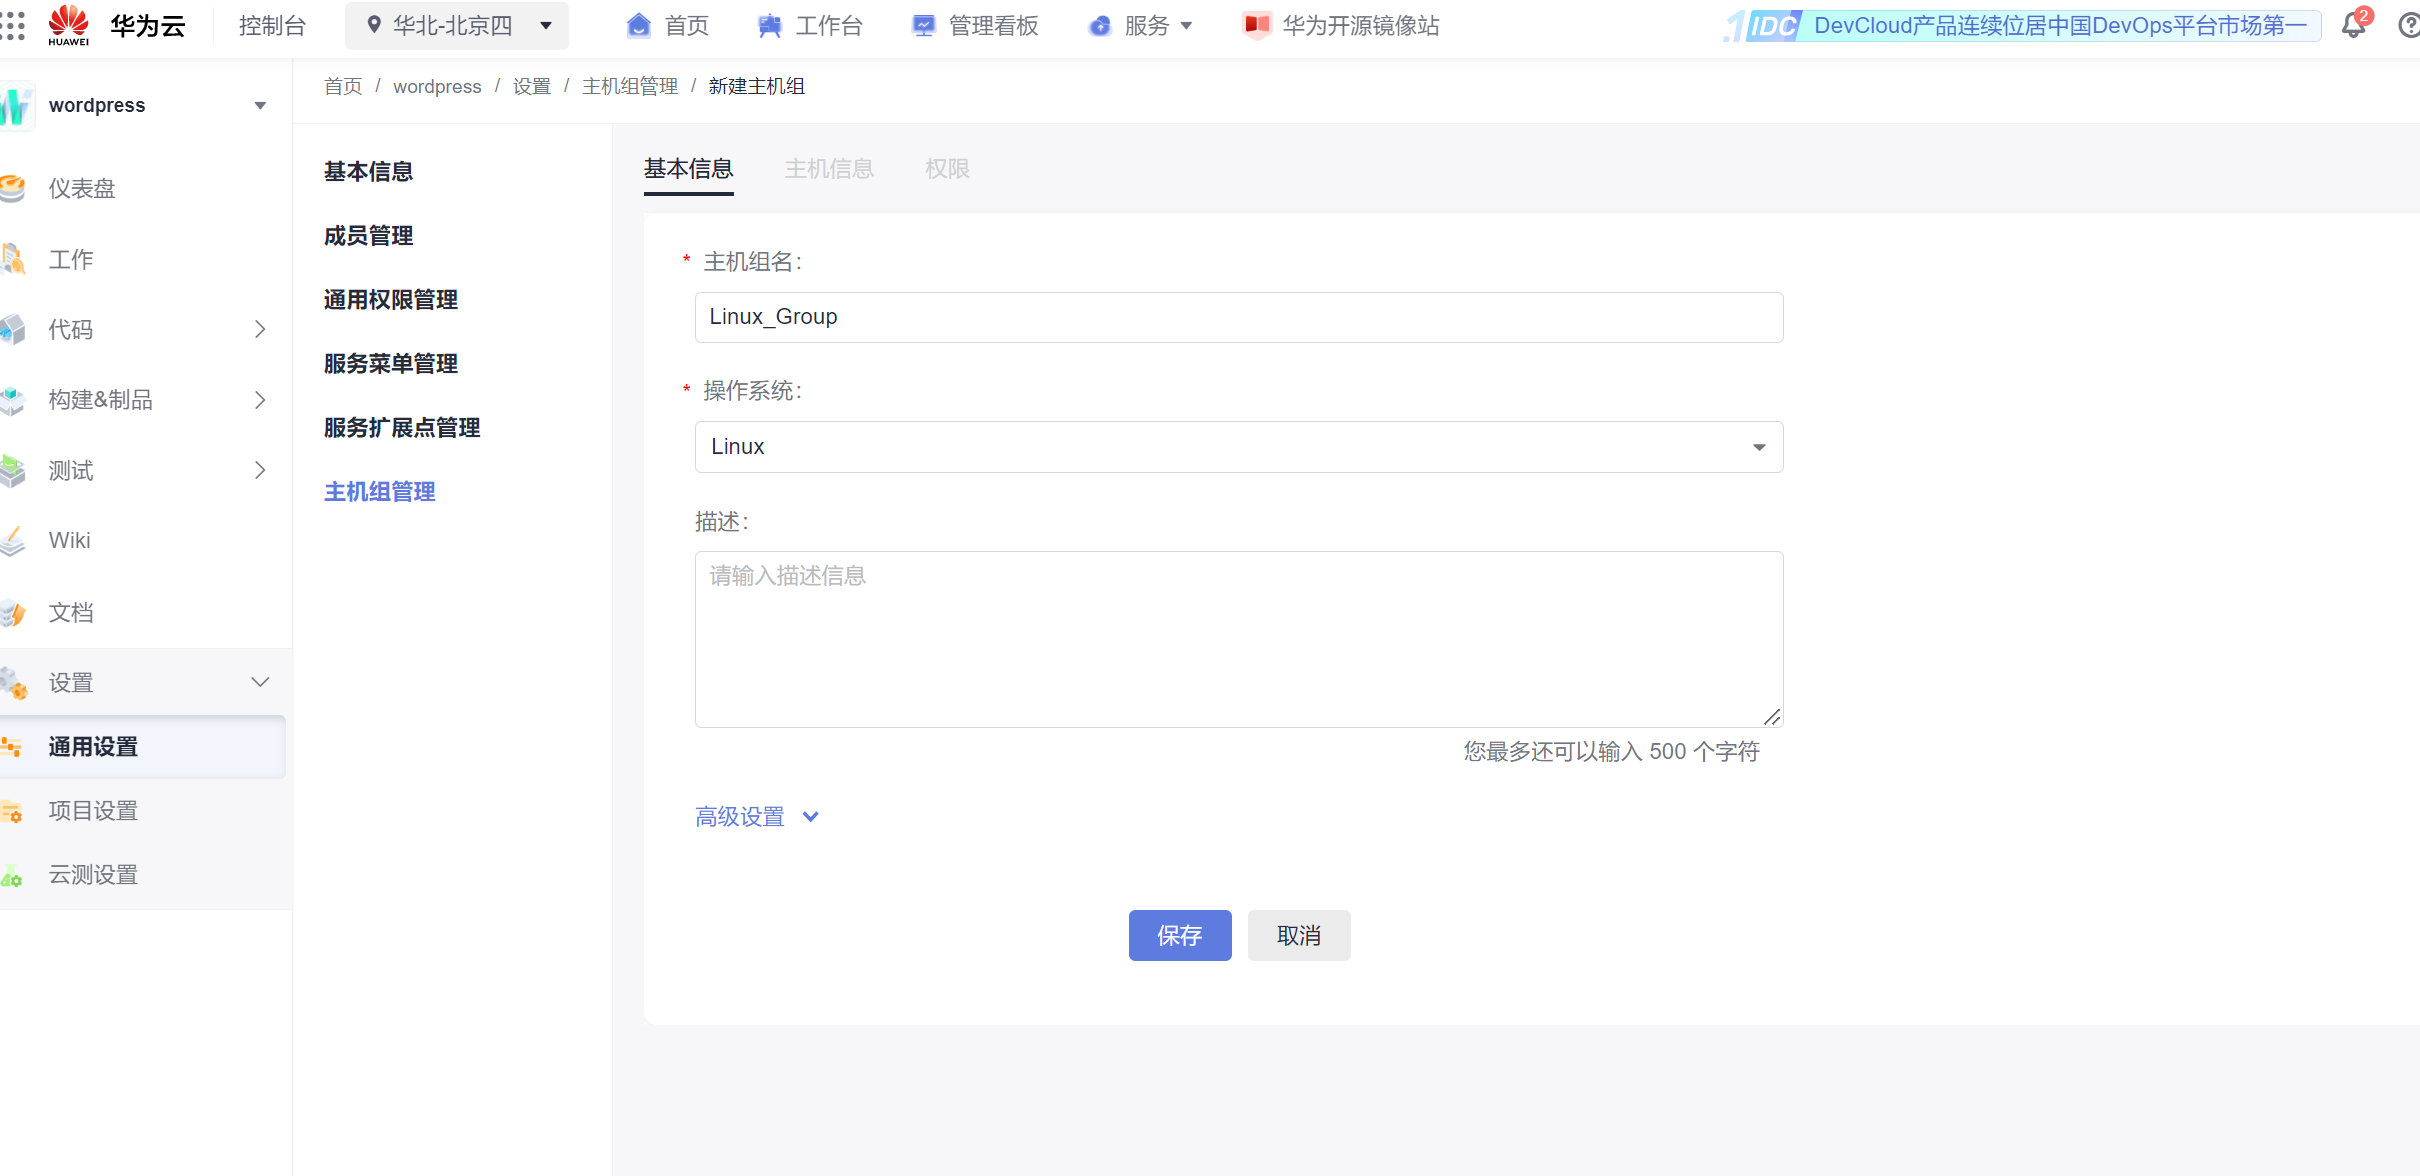This screenshot has height=1176, width=2420.
Task: Open the wordpress project switcher dropdown
Action: click(x=259, y=106)
